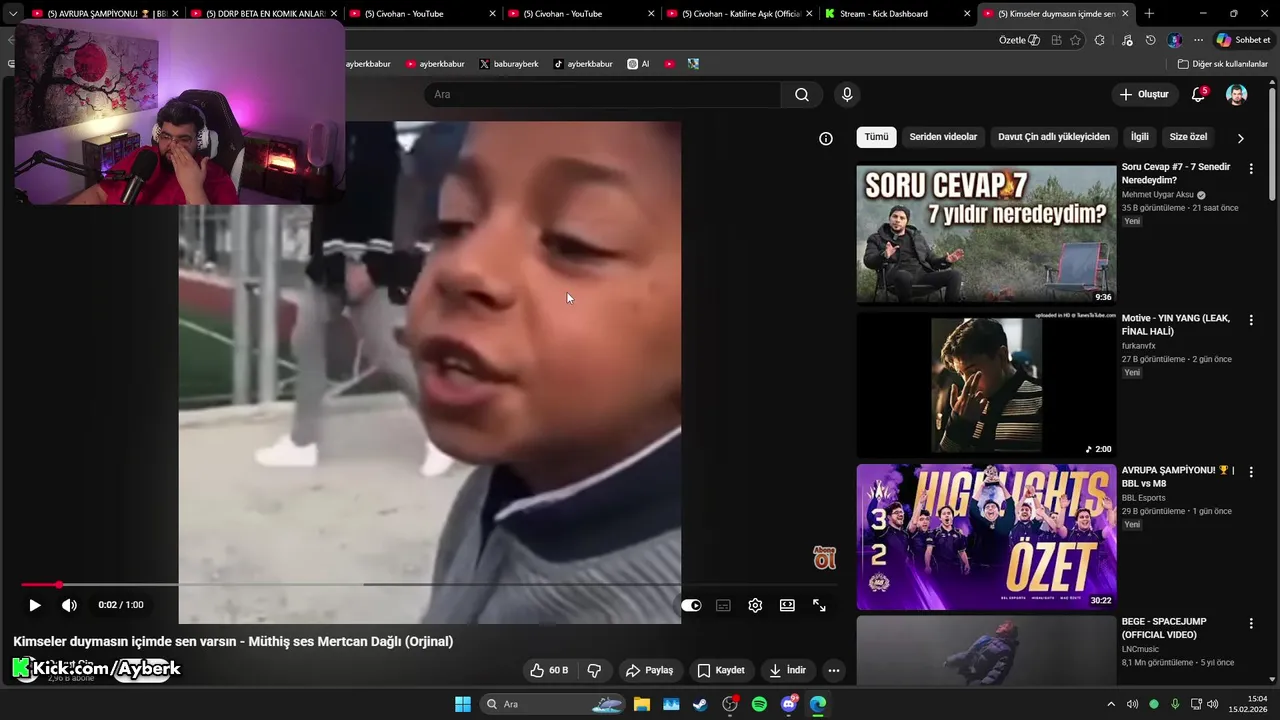Open Sohbet et Copilot chat

(x=1243, y=40)
